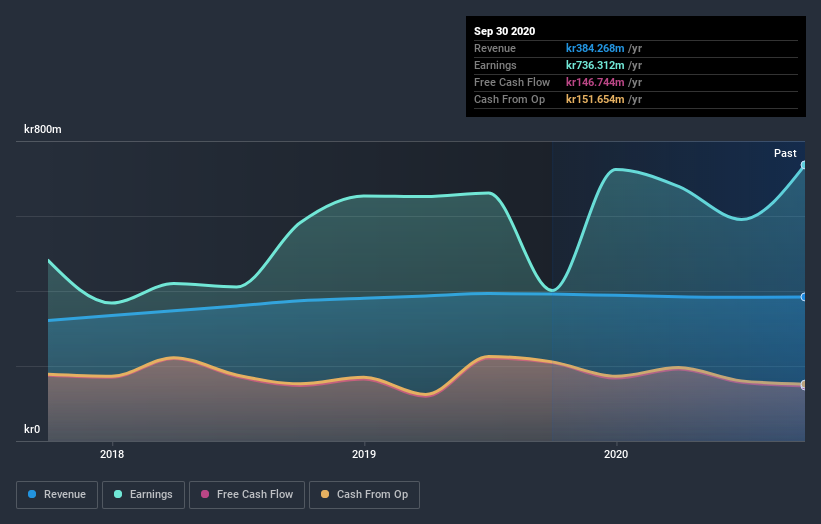Click the kr736.312m Earnings value in tooltip
This screenshot has height=524, width=821.
tap(595, 65)
